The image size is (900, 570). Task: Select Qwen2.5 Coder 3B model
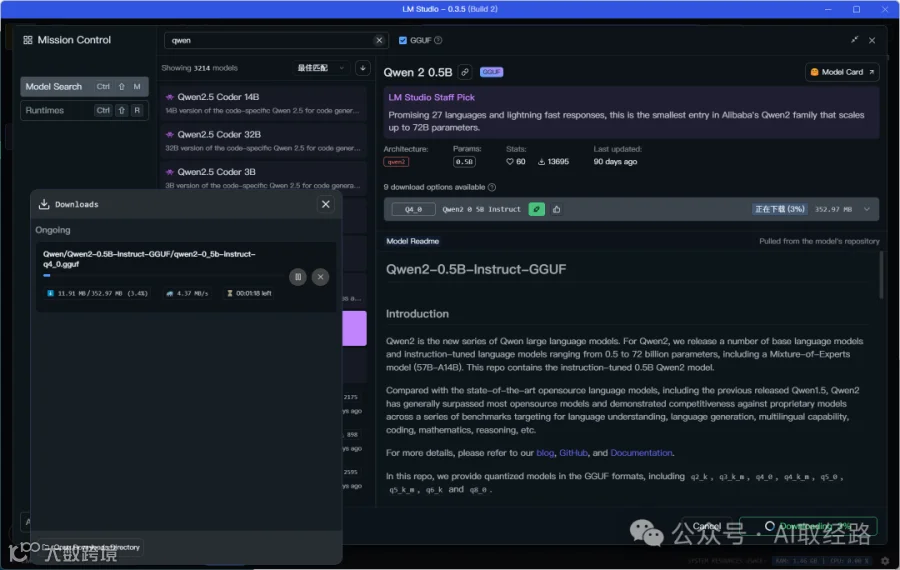coord(263,177)
